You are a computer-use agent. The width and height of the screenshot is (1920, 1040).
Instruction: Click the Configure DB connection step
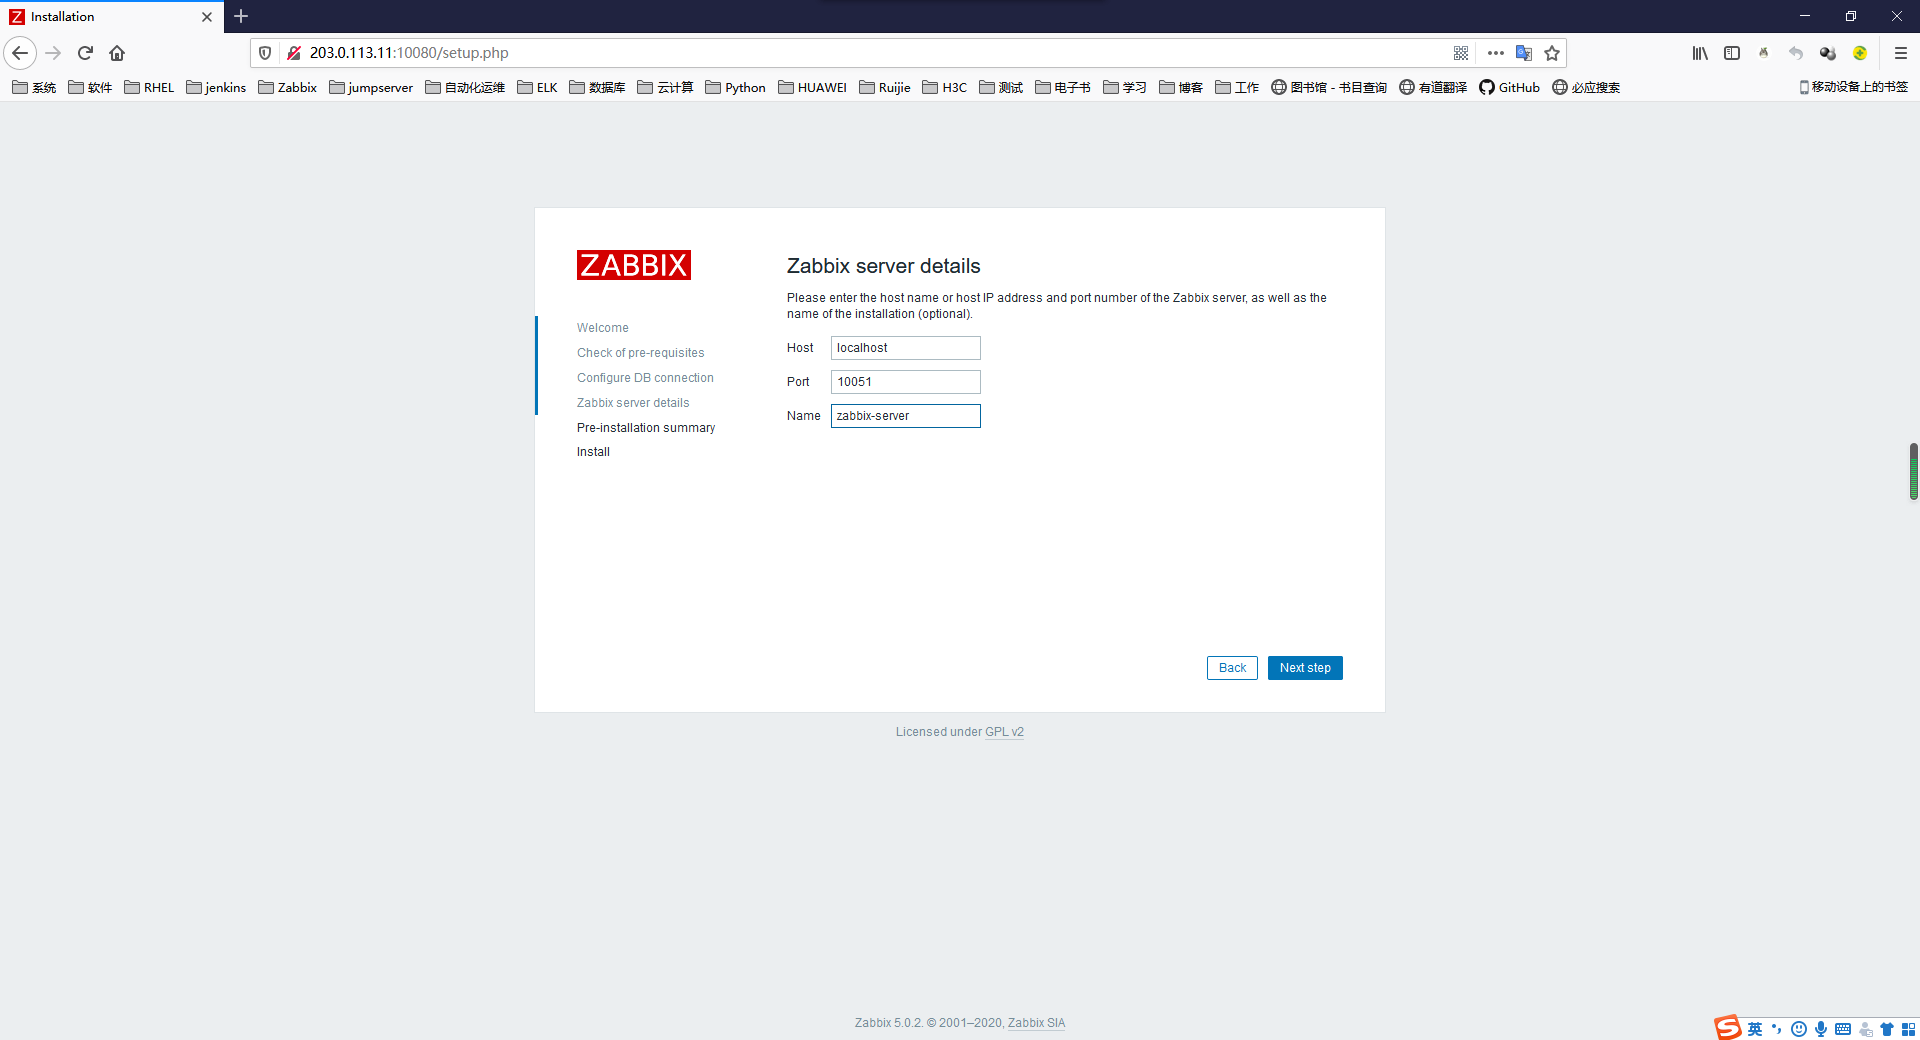pyautogui.click(x=645, y=378)
